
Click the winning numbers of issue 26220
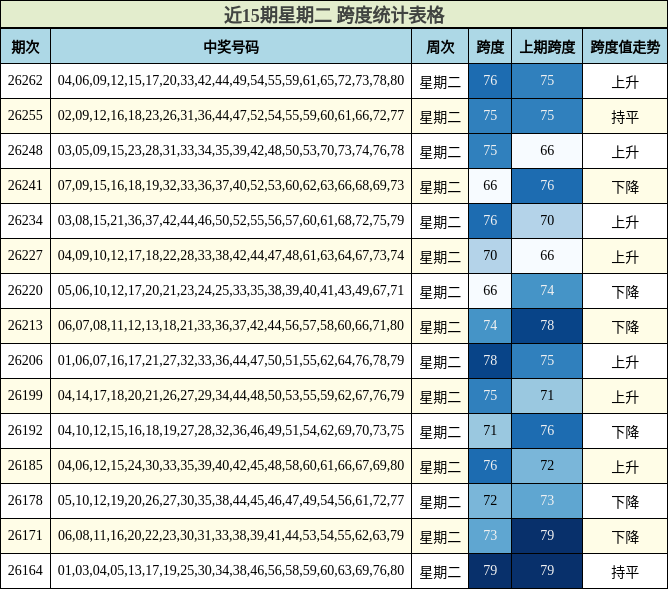(231, 290)
